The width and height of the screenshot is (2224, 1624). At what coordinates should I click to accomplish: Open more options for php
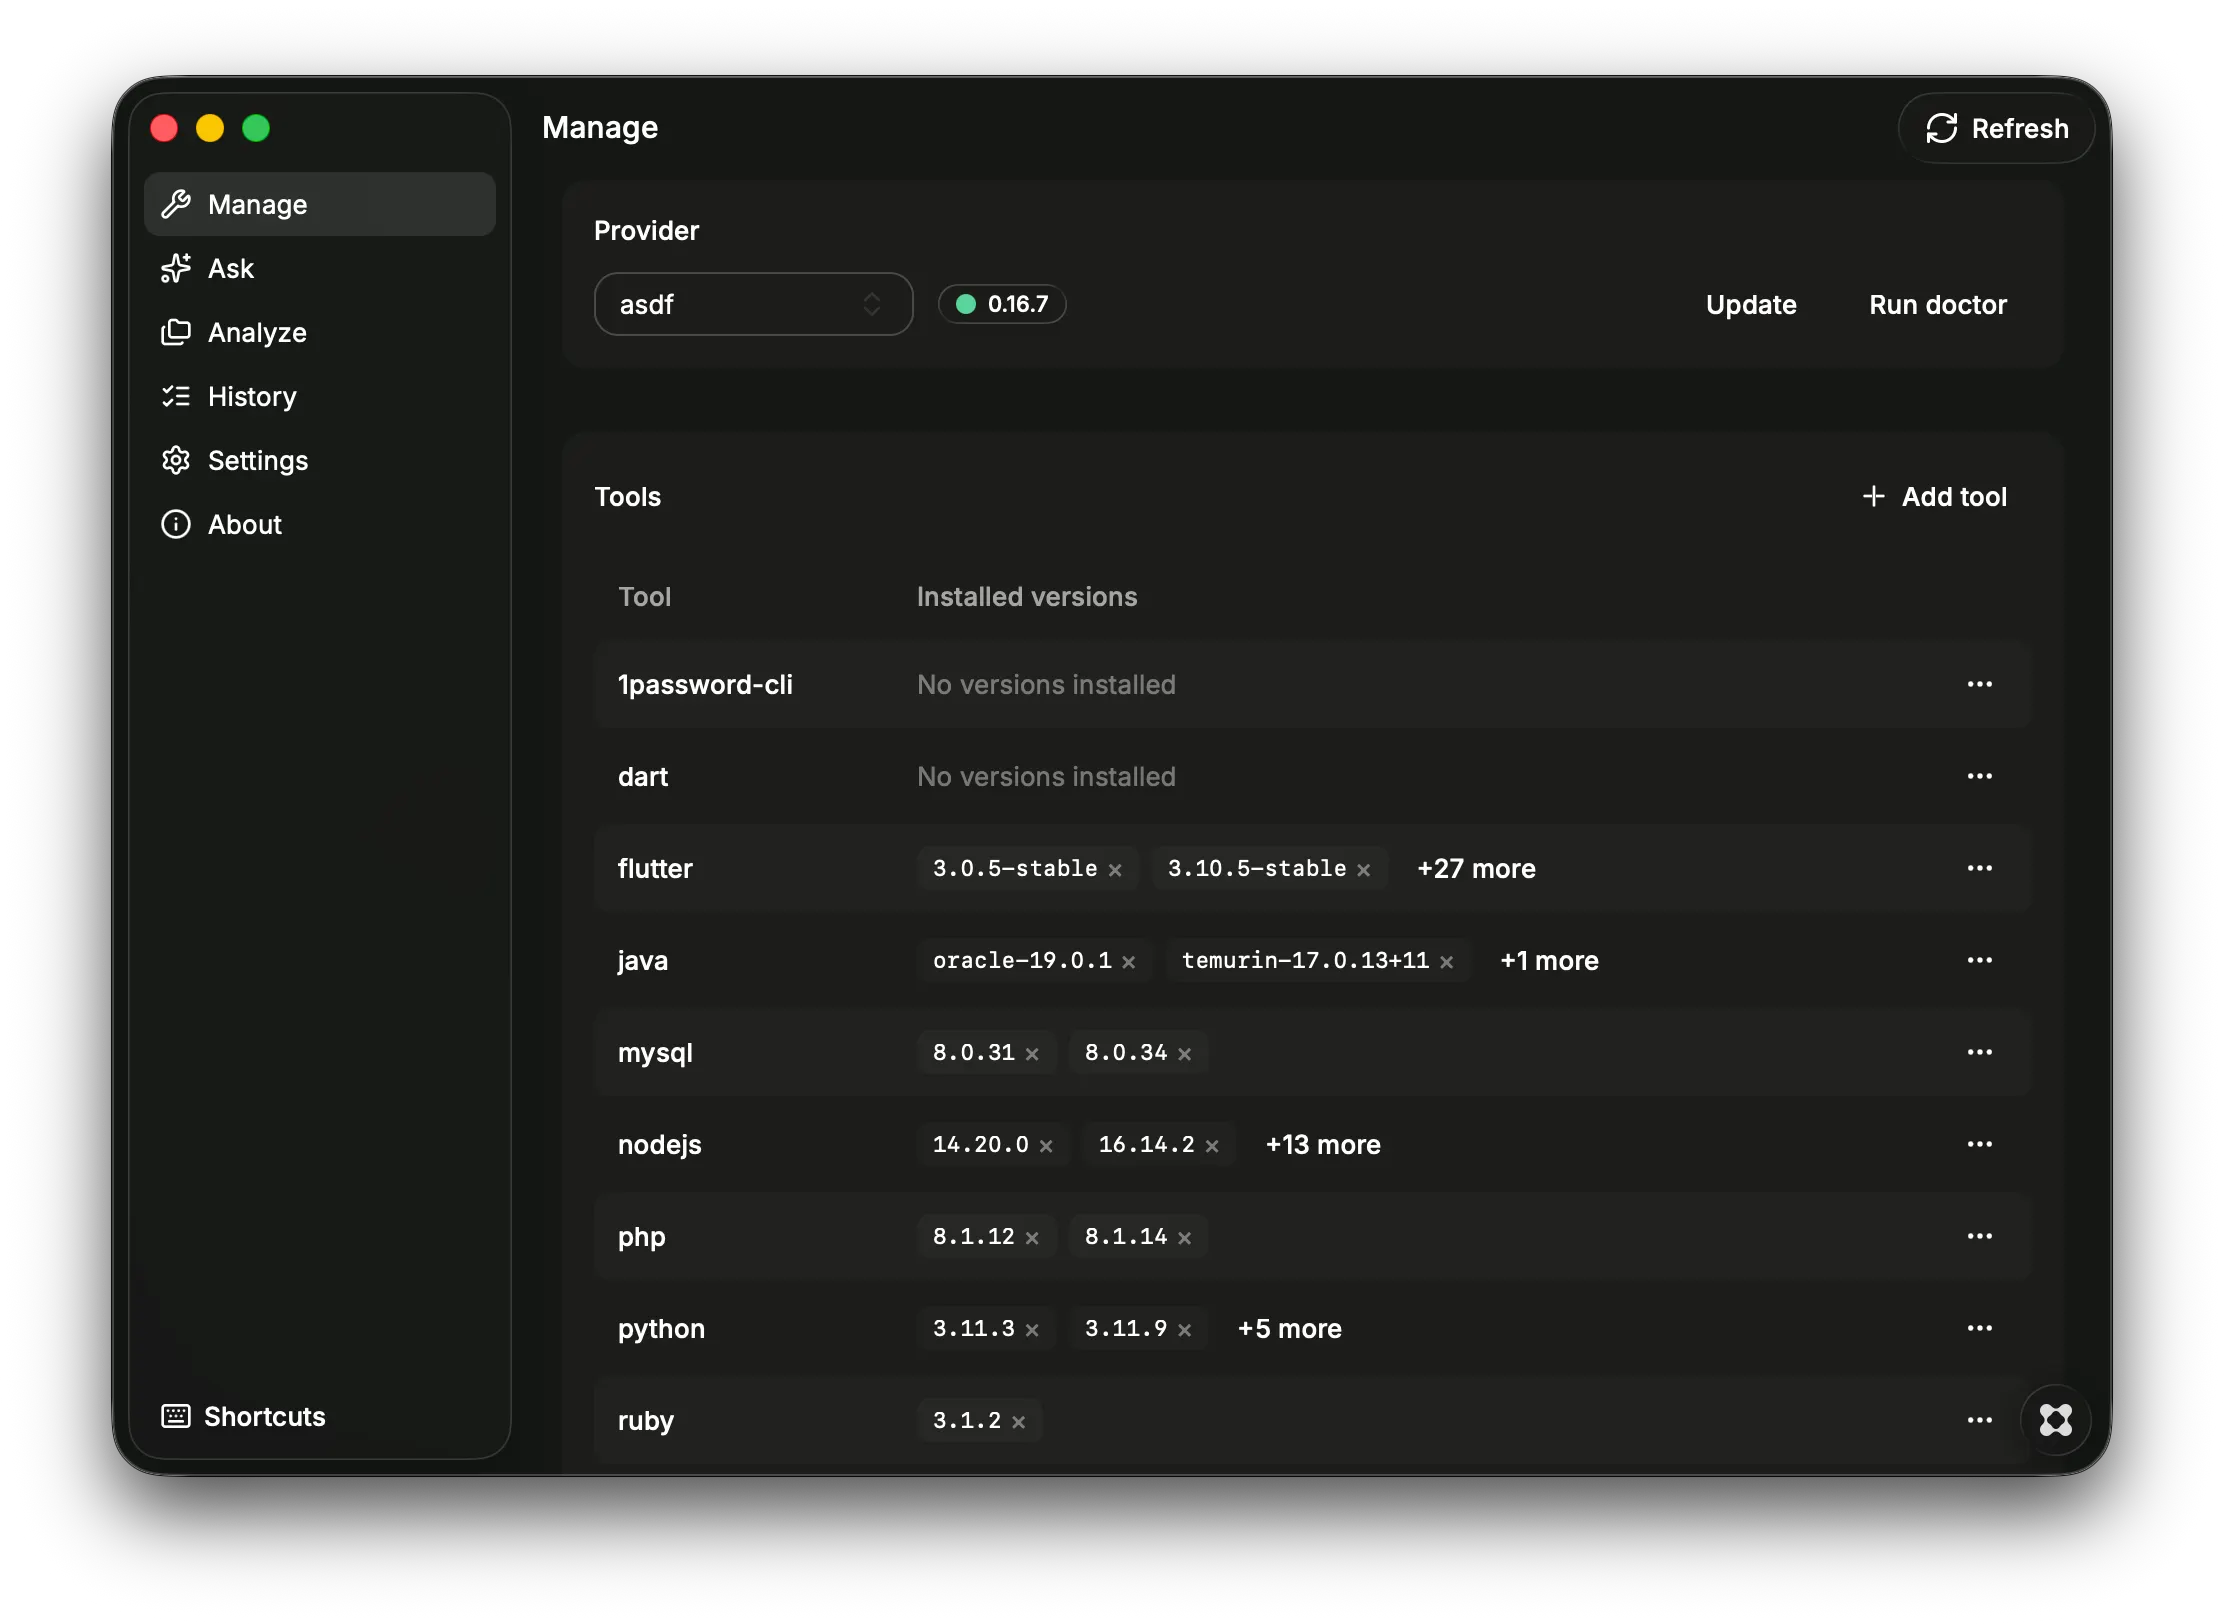pos(1979,1236)
